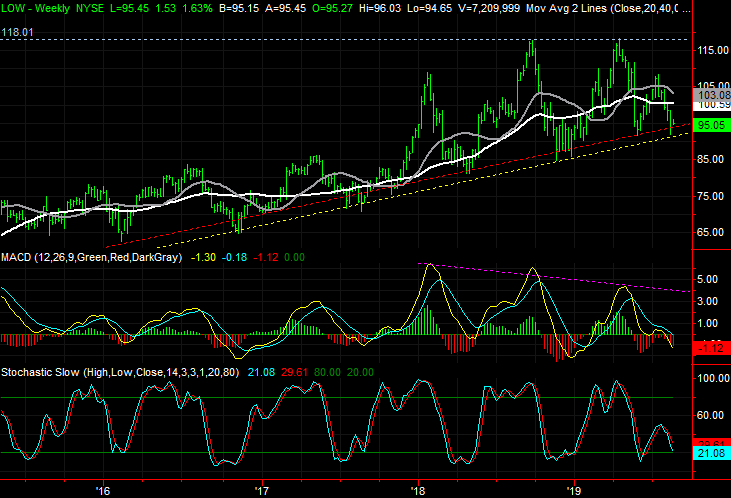The height and width of the screenshot is (498, 731).
Task: Click the 100.00 stochastic axis label
Action: point(712,379)
